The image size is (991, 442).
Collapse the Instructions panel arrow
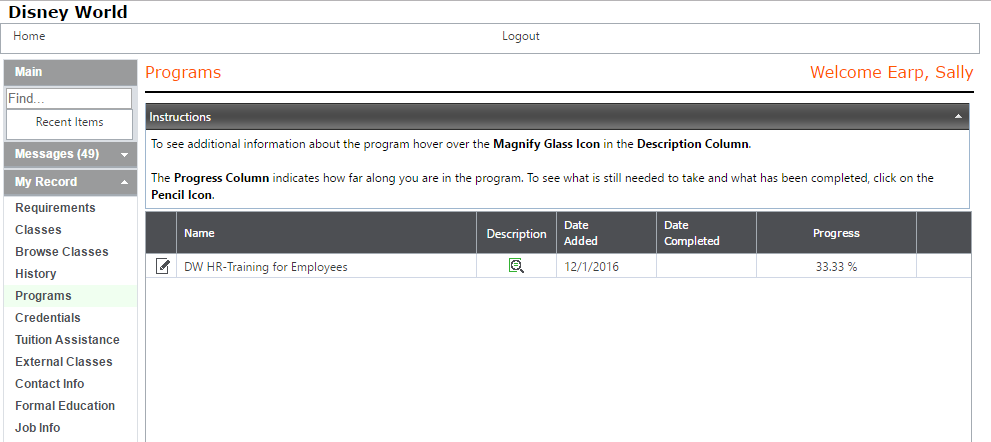coord(958,117)
